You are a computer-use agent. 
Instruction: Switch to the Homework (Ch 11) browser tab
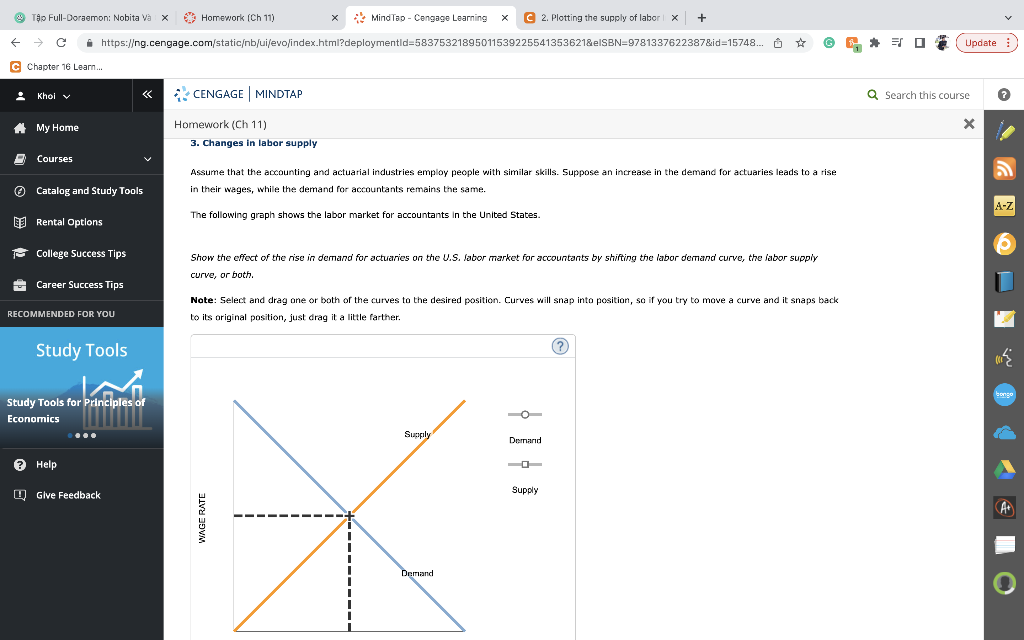click(240, 17)
